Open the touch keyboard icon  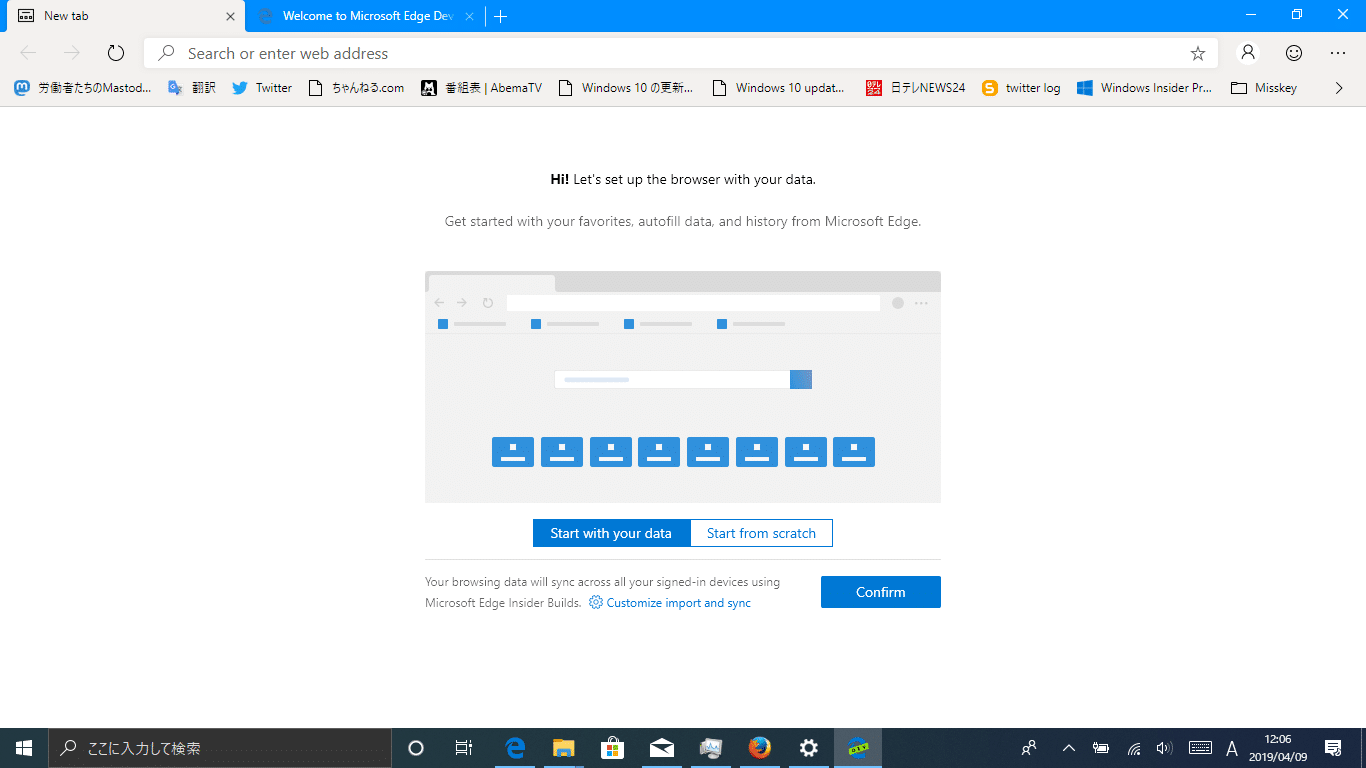click(1200, 748)
